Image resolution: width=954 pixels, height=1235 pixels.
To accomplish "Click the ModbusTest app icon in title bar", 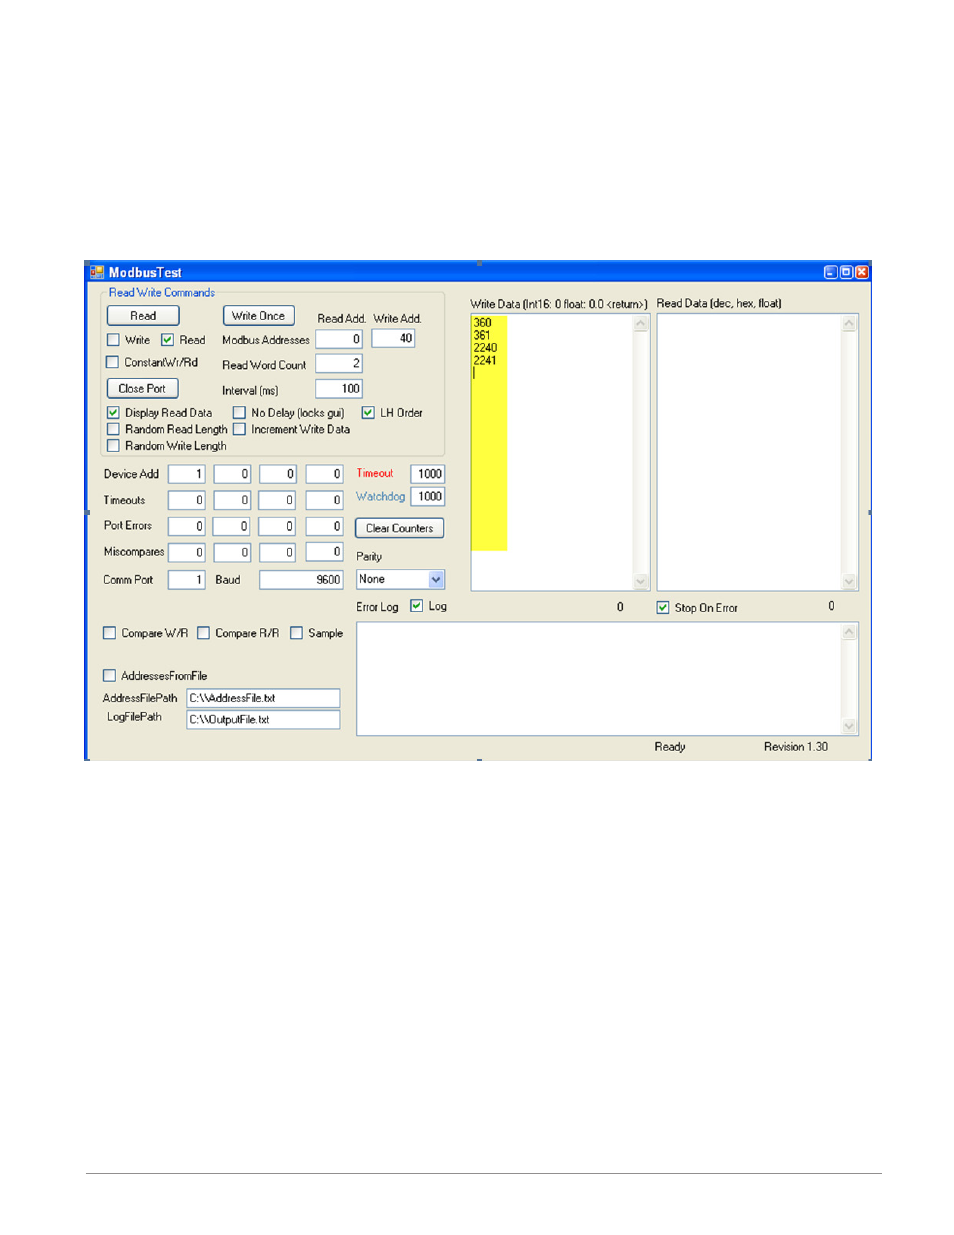I will [97, 272].
